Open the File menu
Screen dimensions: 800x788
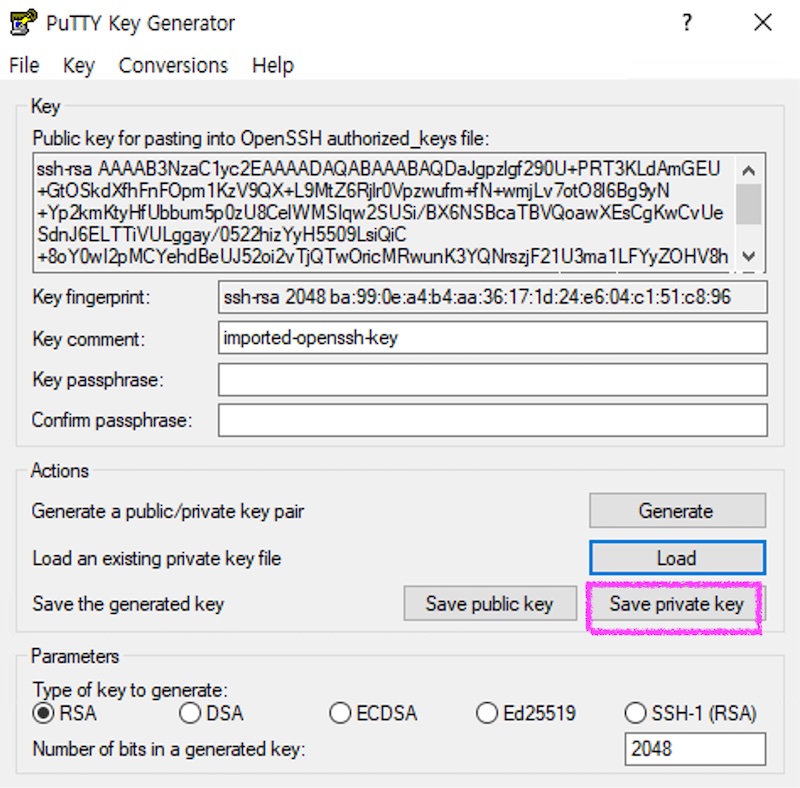click(x=24, y=65)
